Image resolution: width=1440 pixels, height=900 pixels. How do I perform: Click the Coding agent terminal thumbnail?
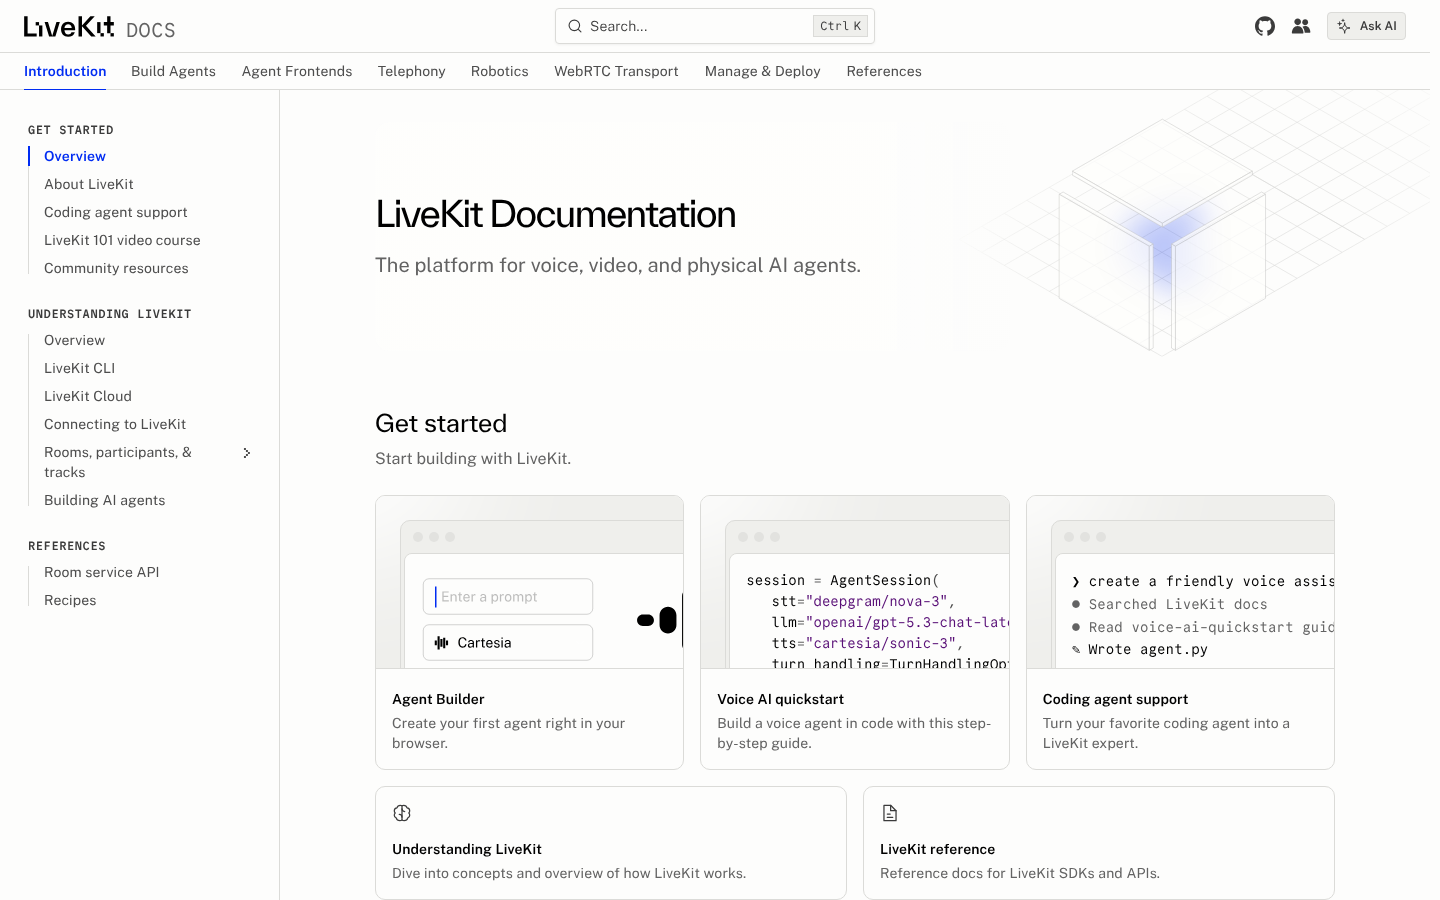coord(1180,582)
